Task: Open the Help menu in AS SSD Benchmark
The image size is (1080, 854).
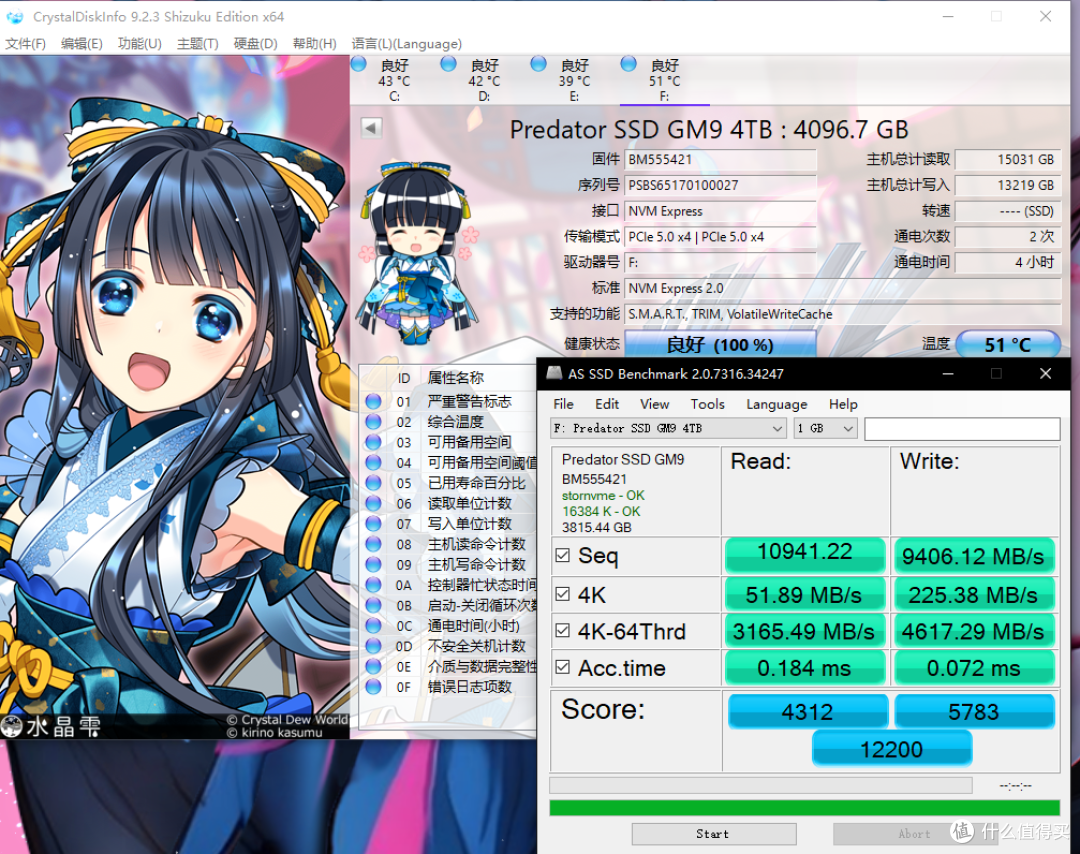Action: tap(843, 404)
